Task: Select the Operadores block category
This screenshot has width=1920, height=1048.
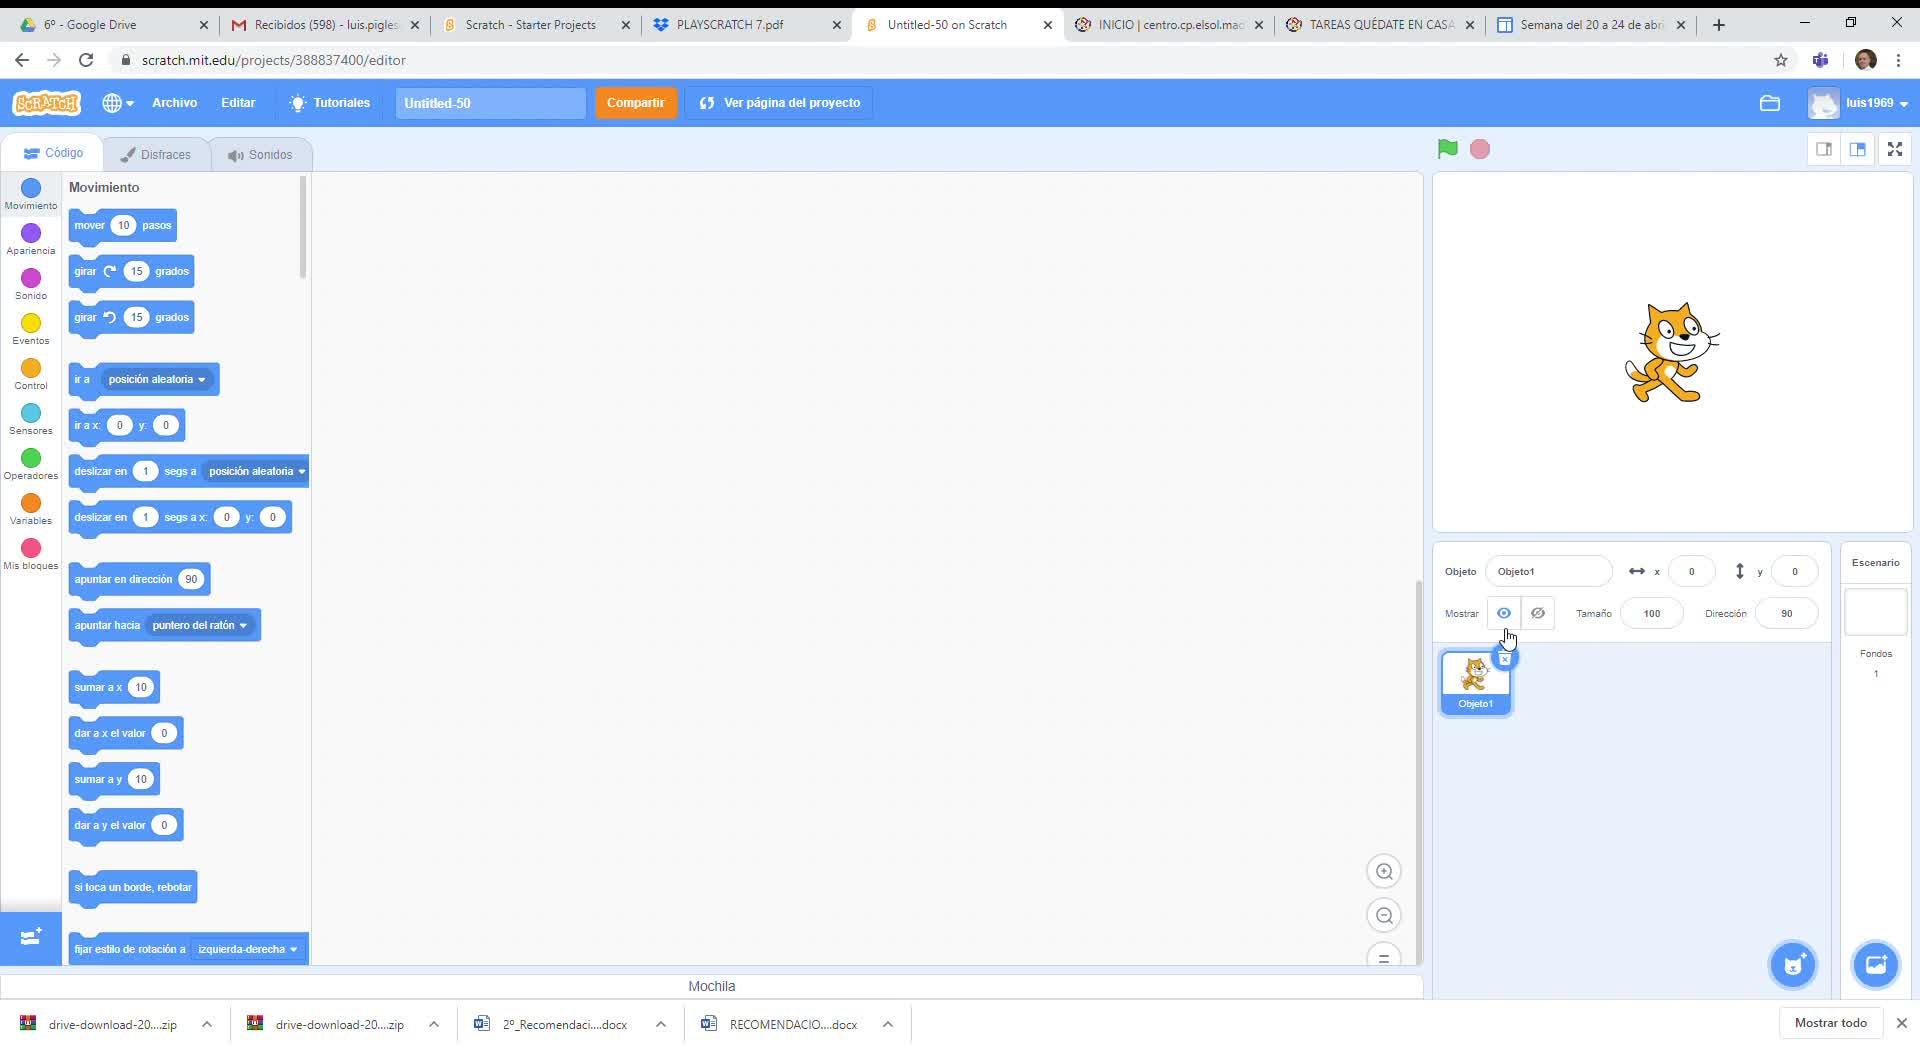Action: coord(31,464)
